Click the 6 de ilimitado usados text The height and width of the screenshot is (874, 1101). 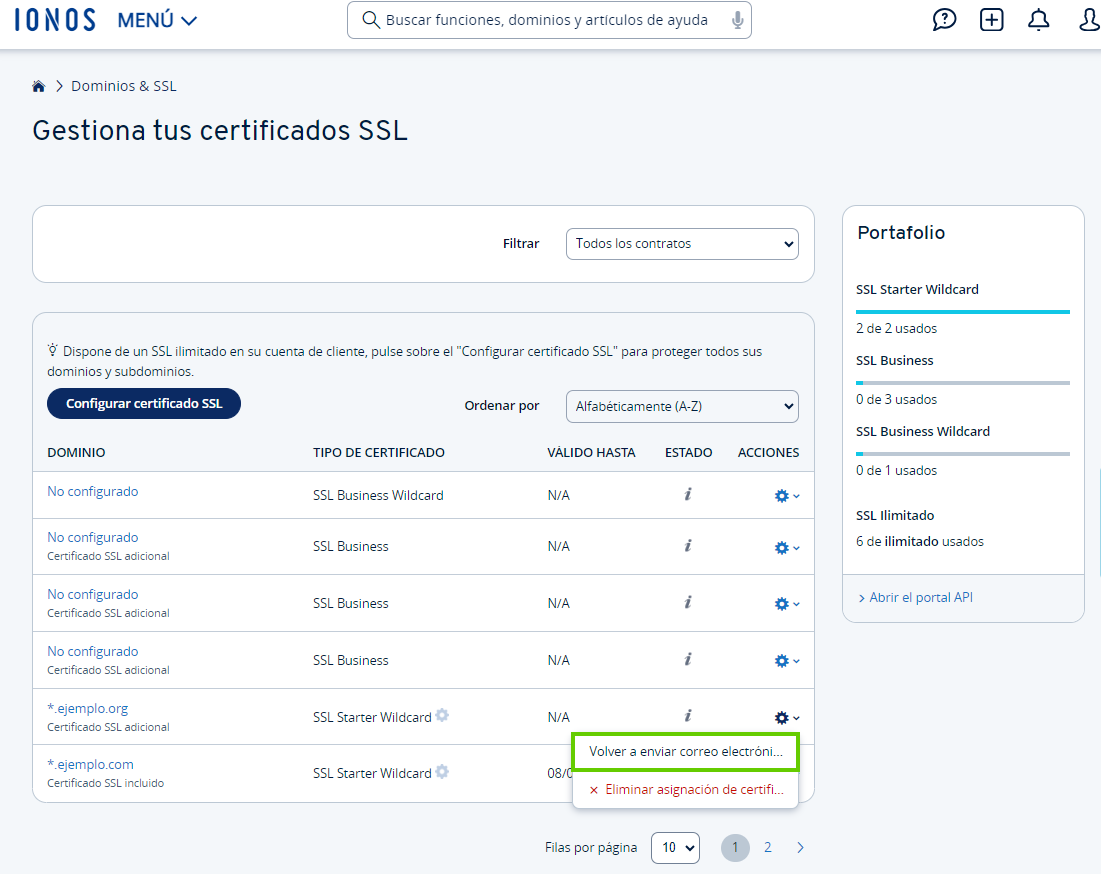tap(920, 541)
